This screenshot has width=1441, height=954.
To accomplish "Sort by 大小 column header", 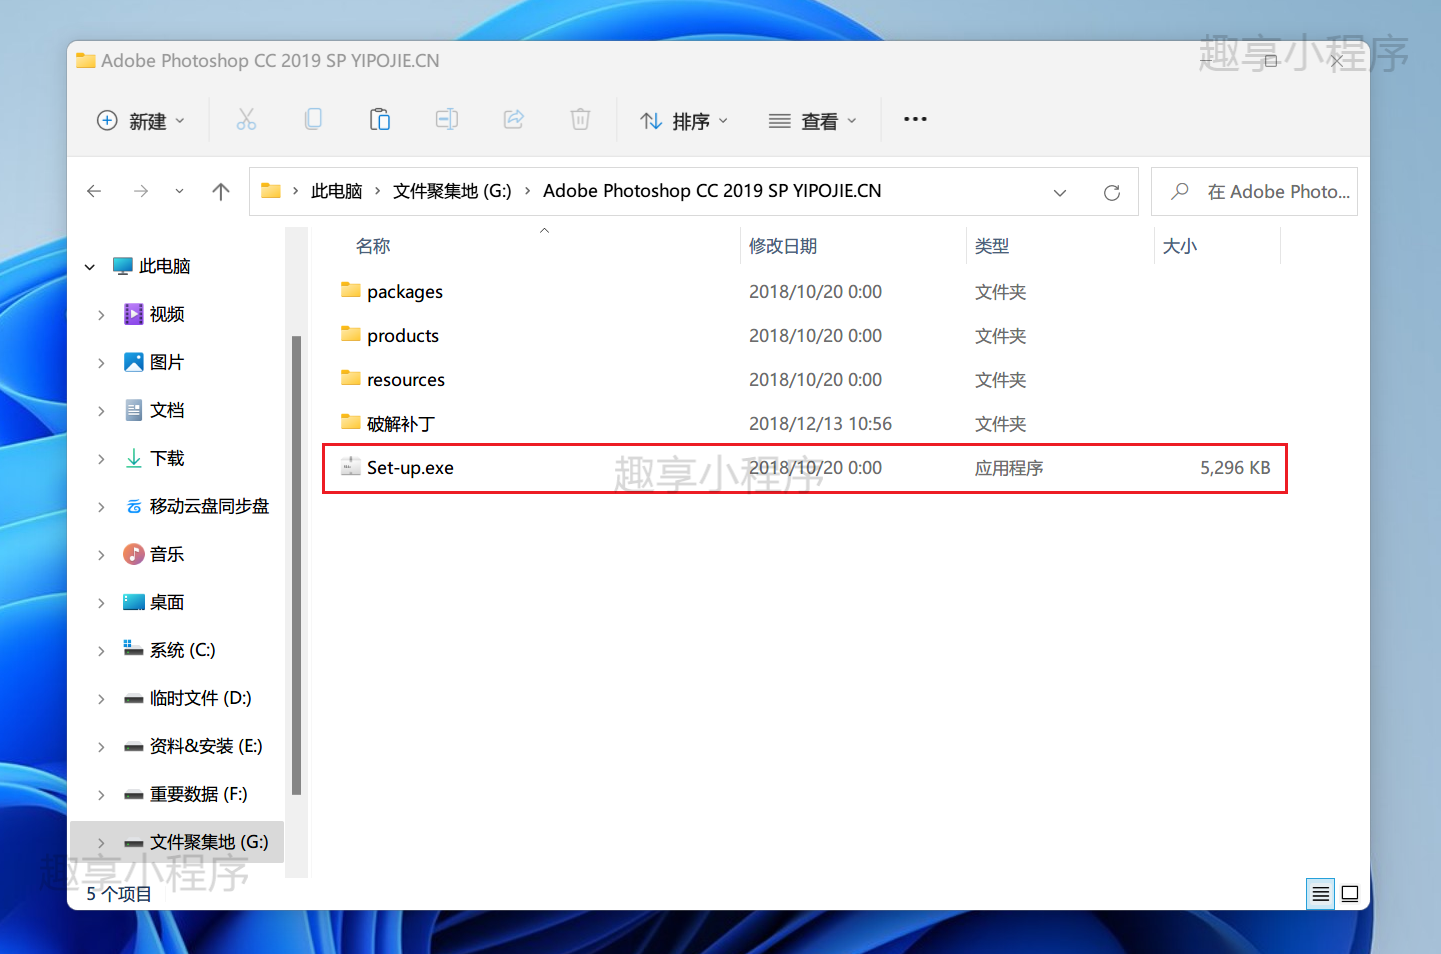I will 1180,246.
